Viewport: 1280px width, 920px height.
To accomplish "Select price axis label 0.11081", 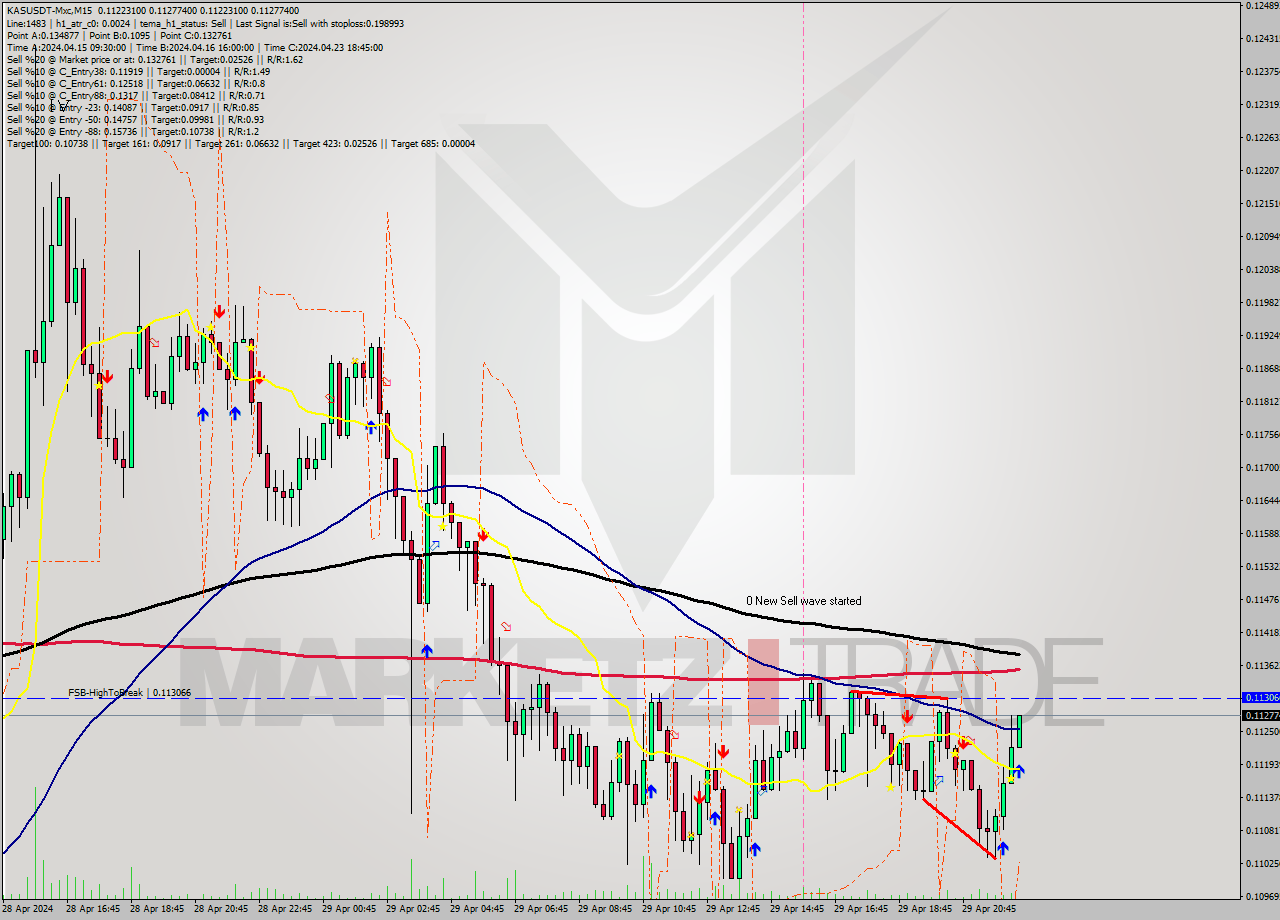I will click(x=1261, y=830).
